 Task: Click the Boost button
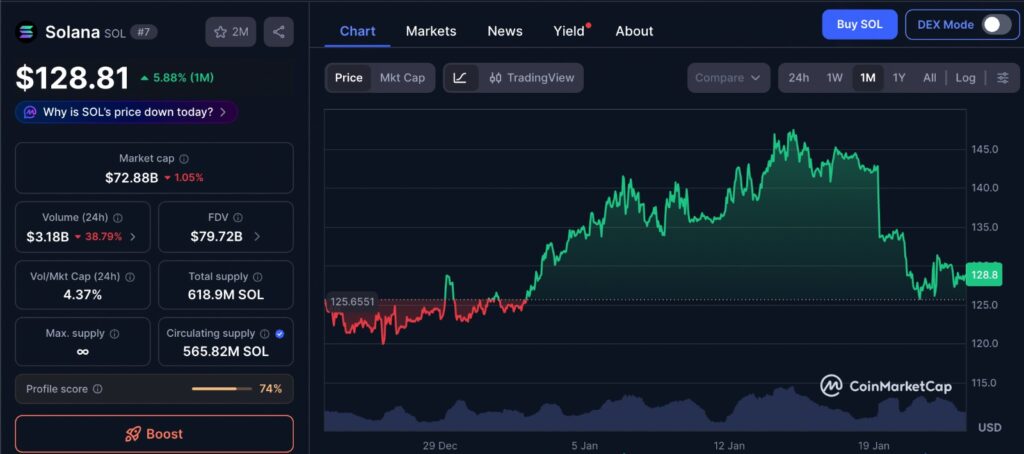tap(154, 434)
